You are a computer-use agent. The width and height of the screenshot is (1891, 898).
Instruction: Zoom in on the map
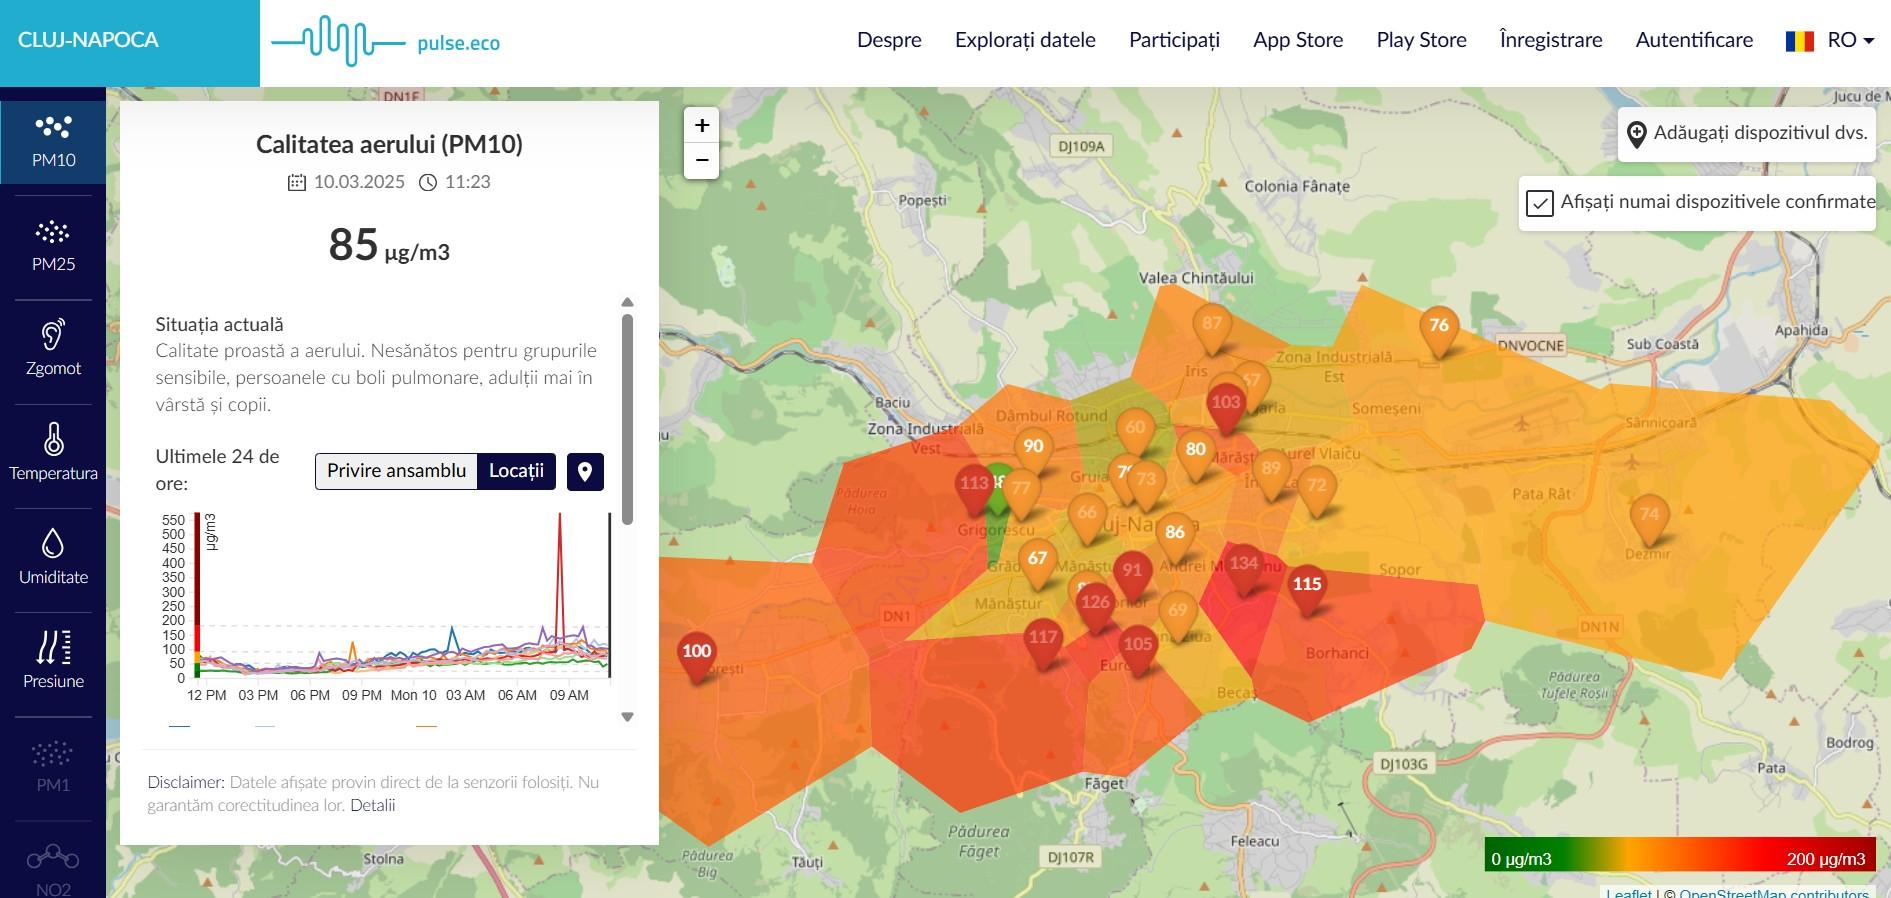click(x=701, y=126)
